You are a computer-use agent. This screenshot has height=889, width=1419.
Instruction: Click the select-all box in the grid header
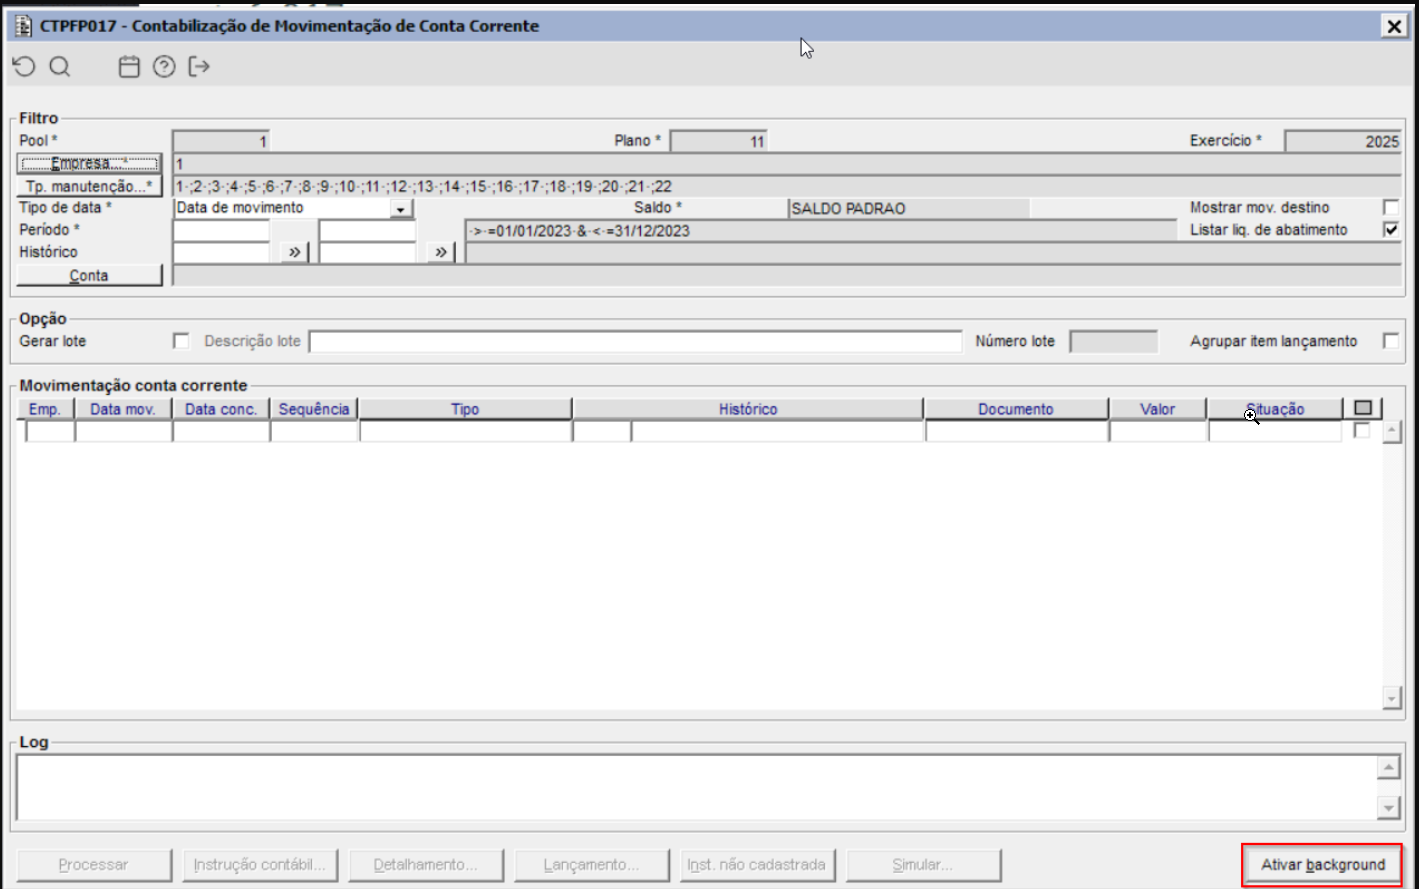[x=1363, y=408]
